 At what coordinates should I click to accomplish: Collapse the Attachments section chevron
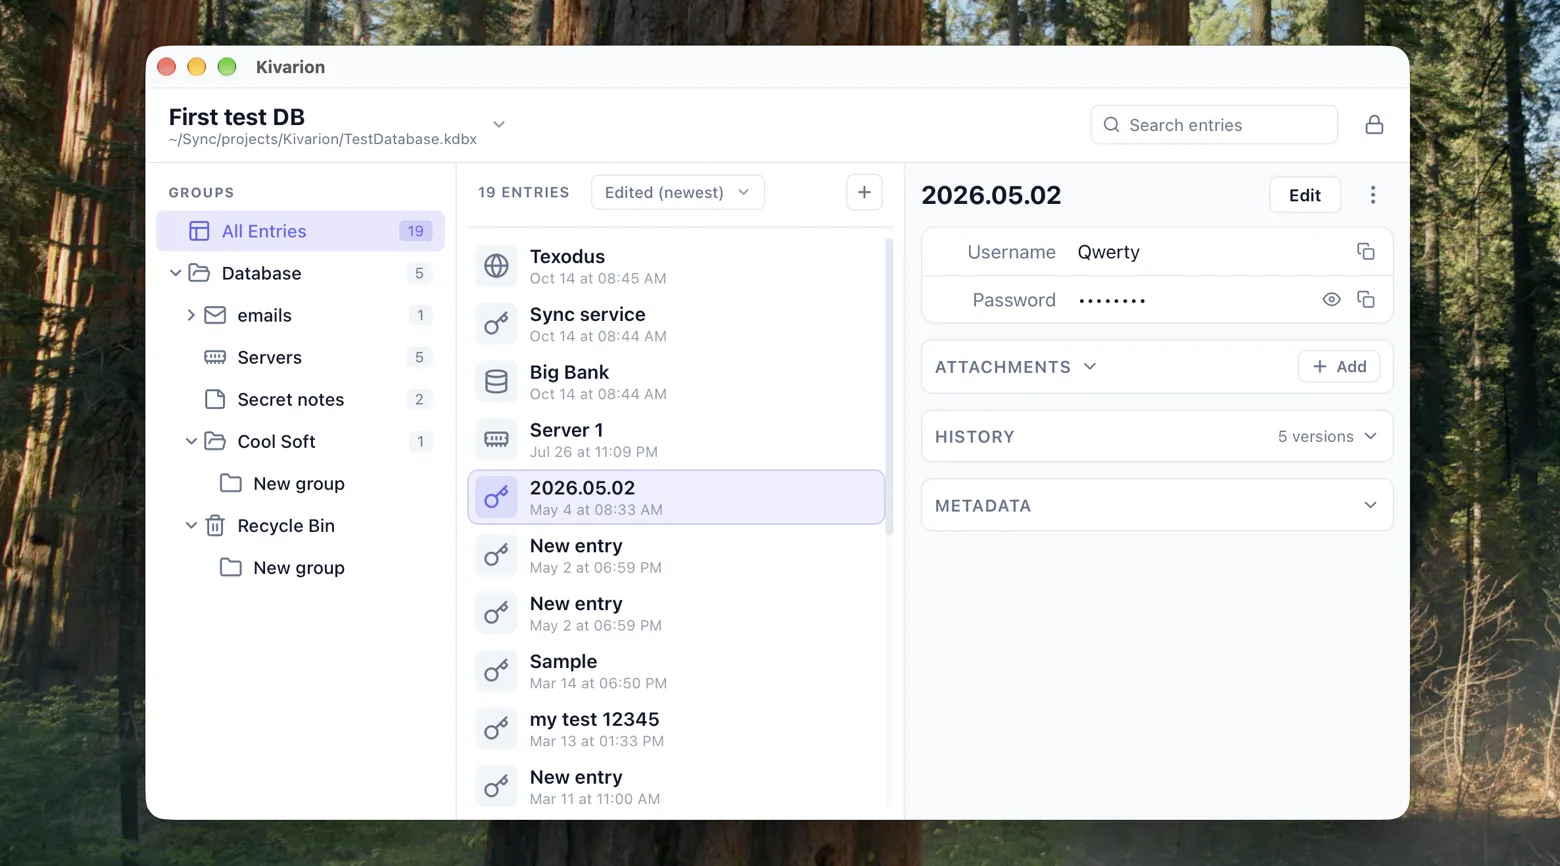click(1090, 367)
